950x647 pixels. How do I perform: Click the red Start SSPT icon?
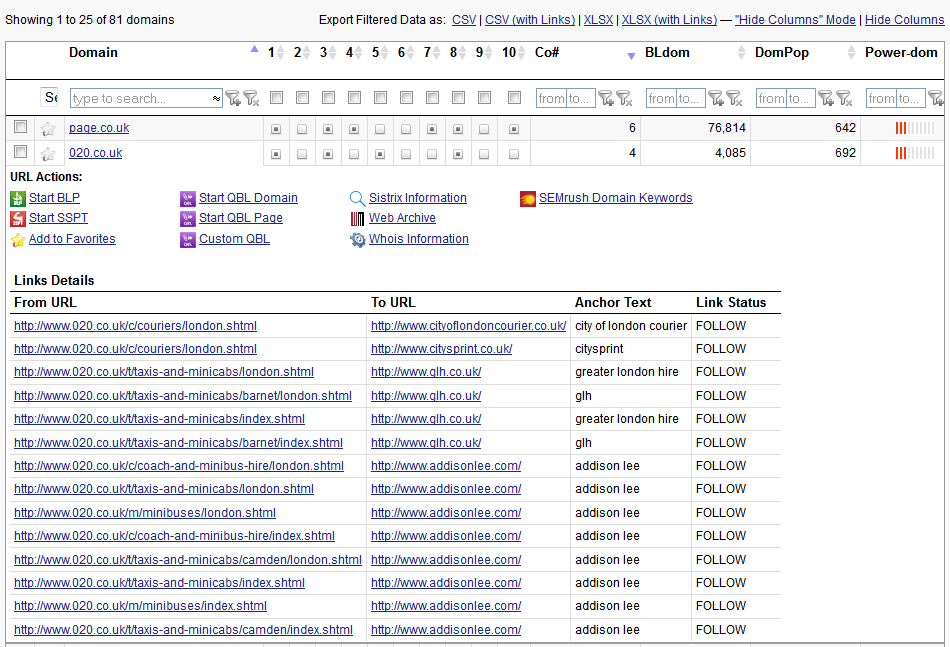pyautogui.click(x=18, y=219)
